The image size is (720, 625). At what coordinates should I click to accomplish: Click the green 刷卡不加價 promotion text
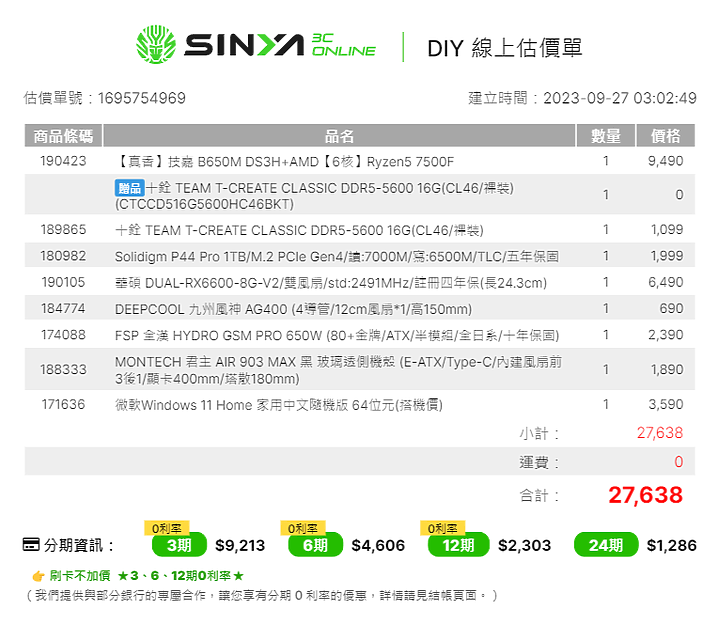[x=146, y=575]
